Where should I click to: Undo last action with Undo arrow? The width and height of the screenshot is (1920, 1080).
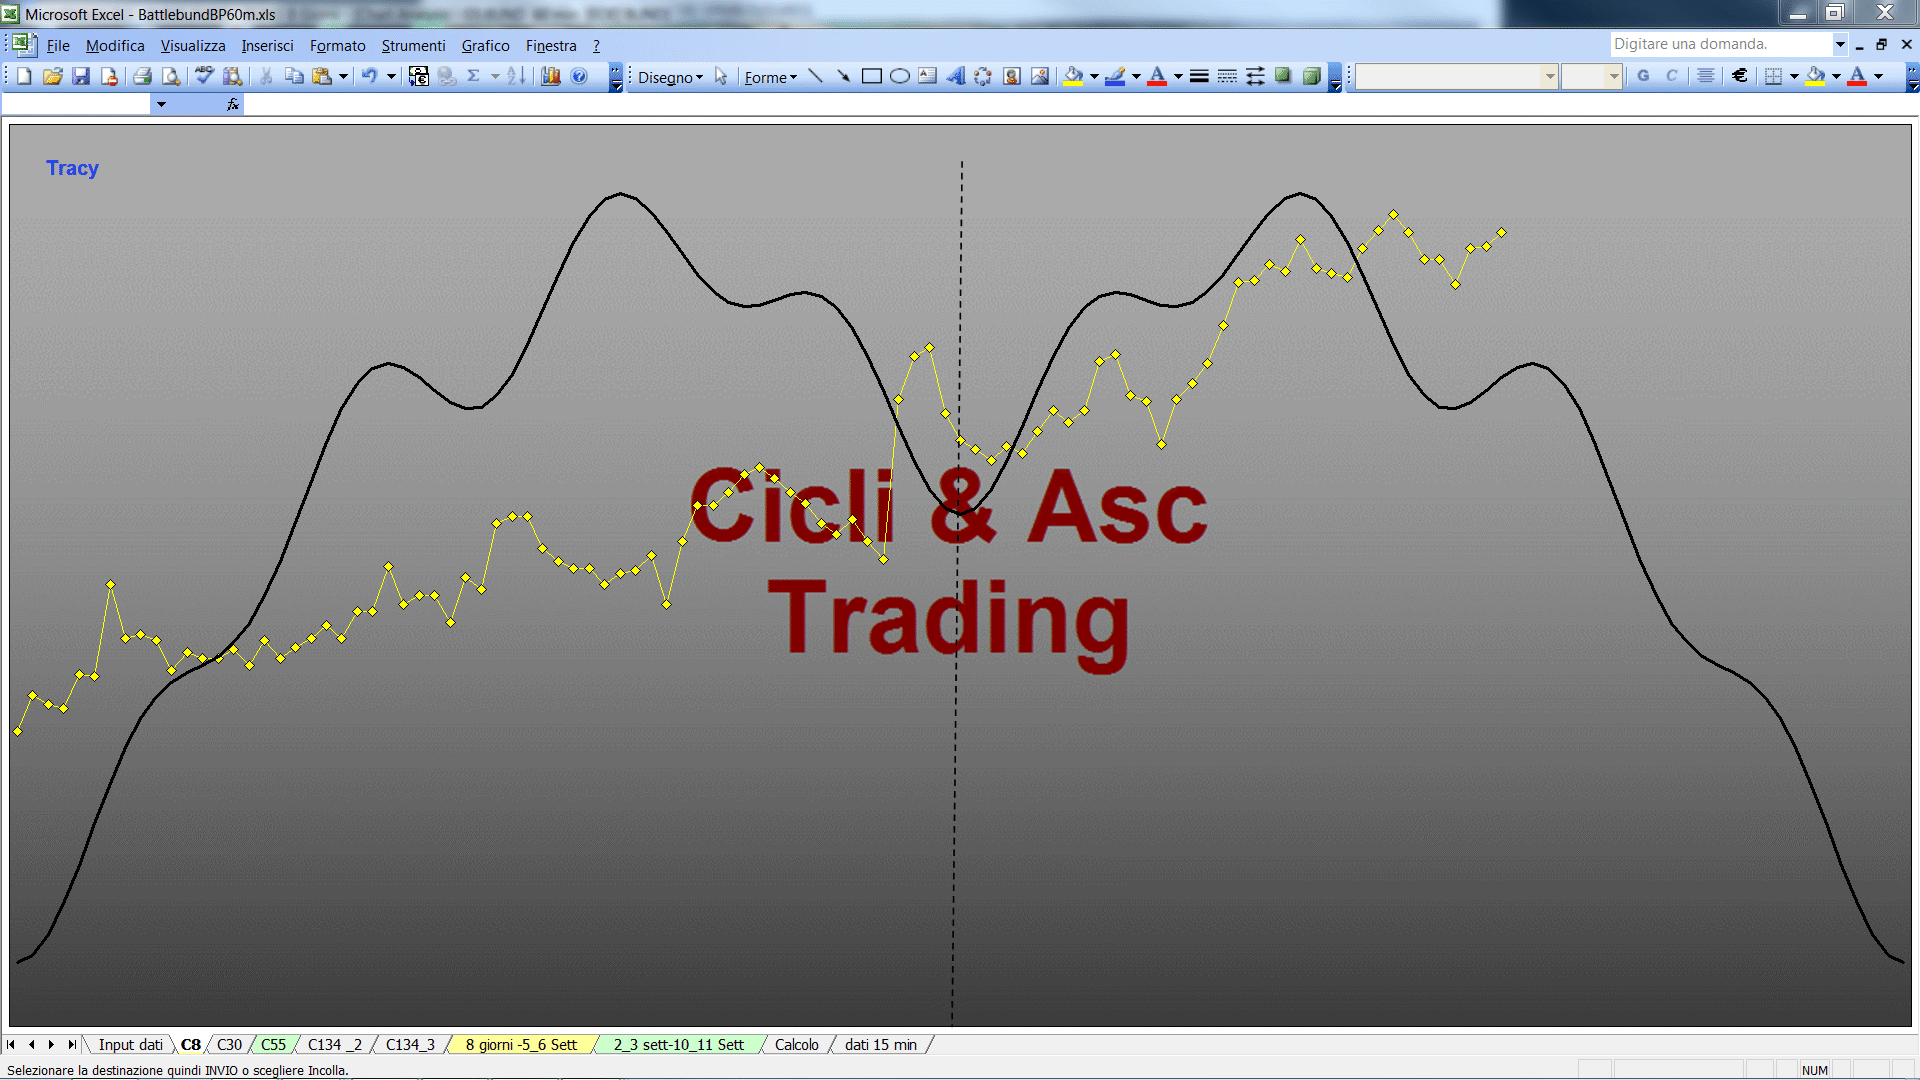coord(369,76)
